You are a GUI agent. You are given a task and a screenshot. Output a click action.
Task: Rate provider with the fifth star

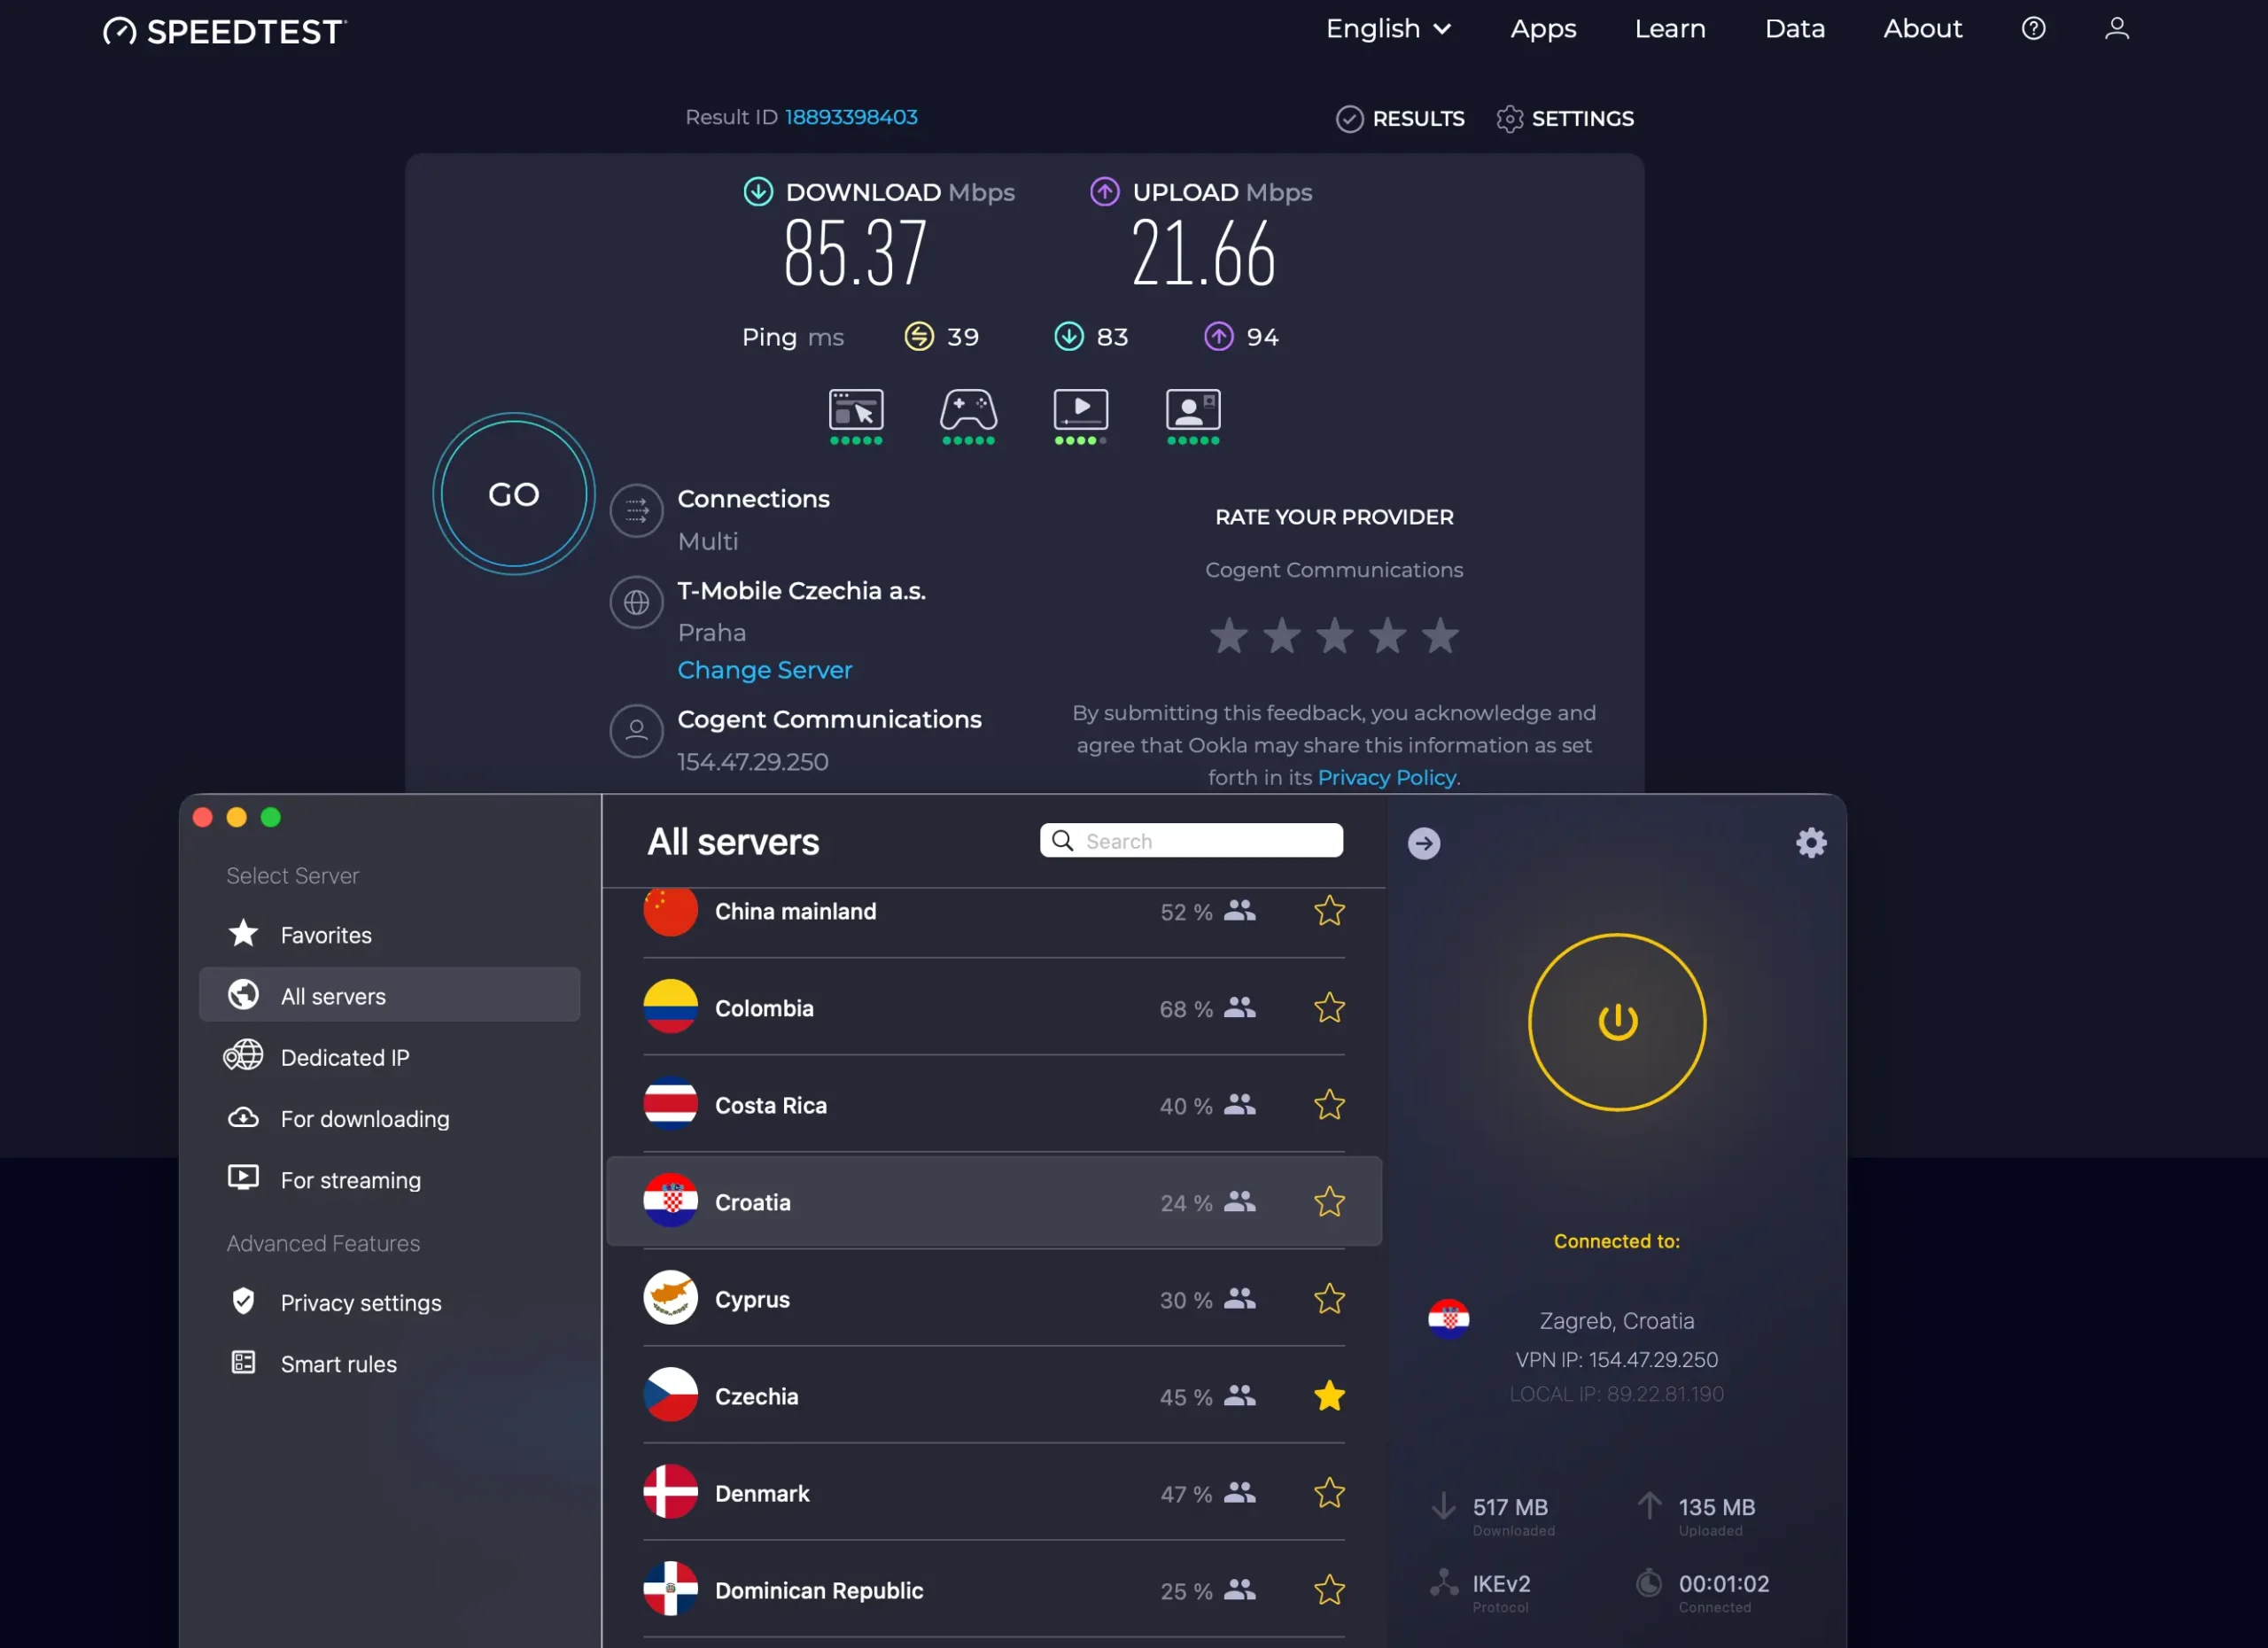point(1439,636)
